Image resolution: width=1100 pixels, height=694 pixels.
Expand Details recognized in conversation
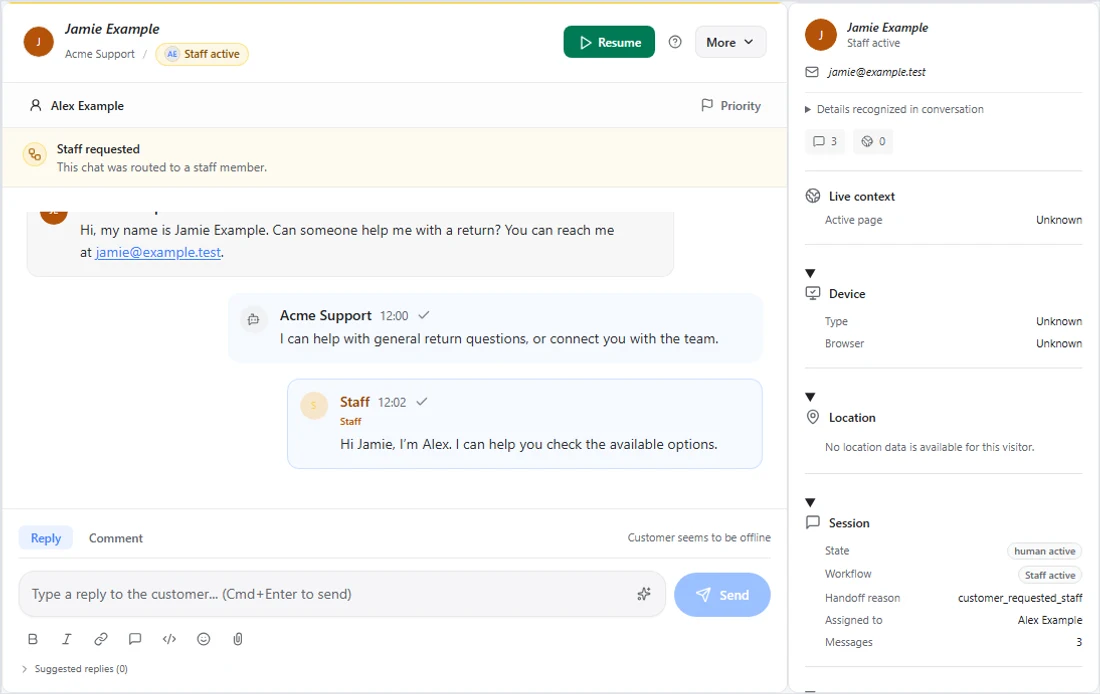pyautogui.click(x=894, y=109)
